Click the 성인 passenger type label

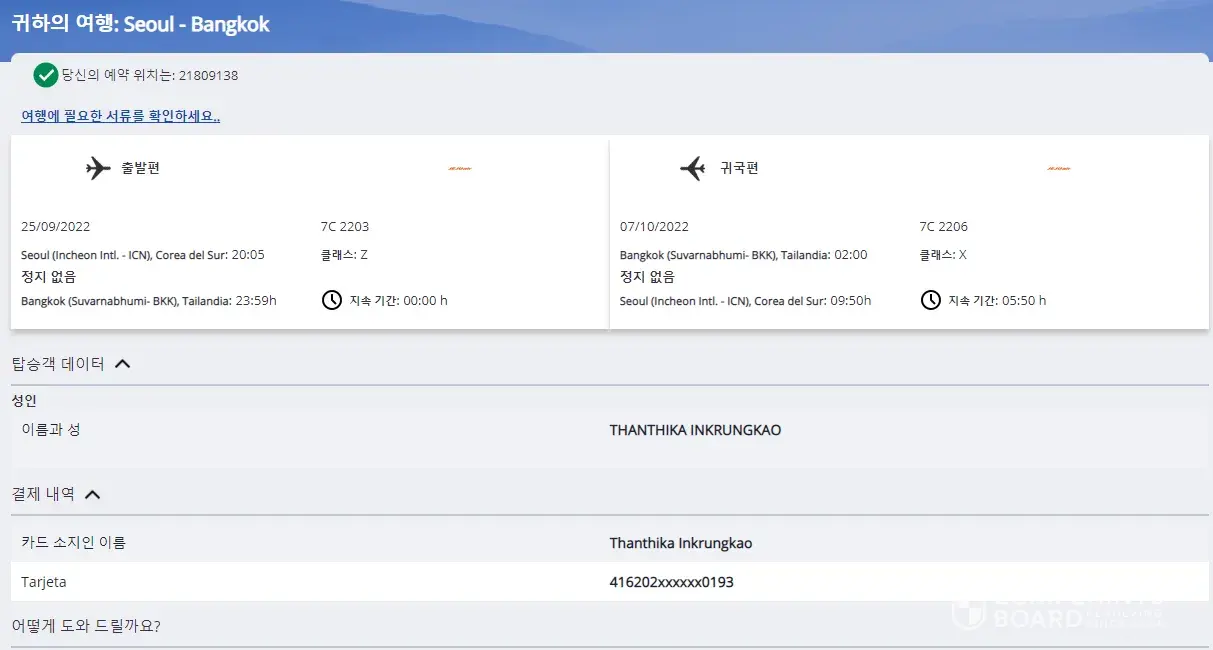click(x=24, y=401)
